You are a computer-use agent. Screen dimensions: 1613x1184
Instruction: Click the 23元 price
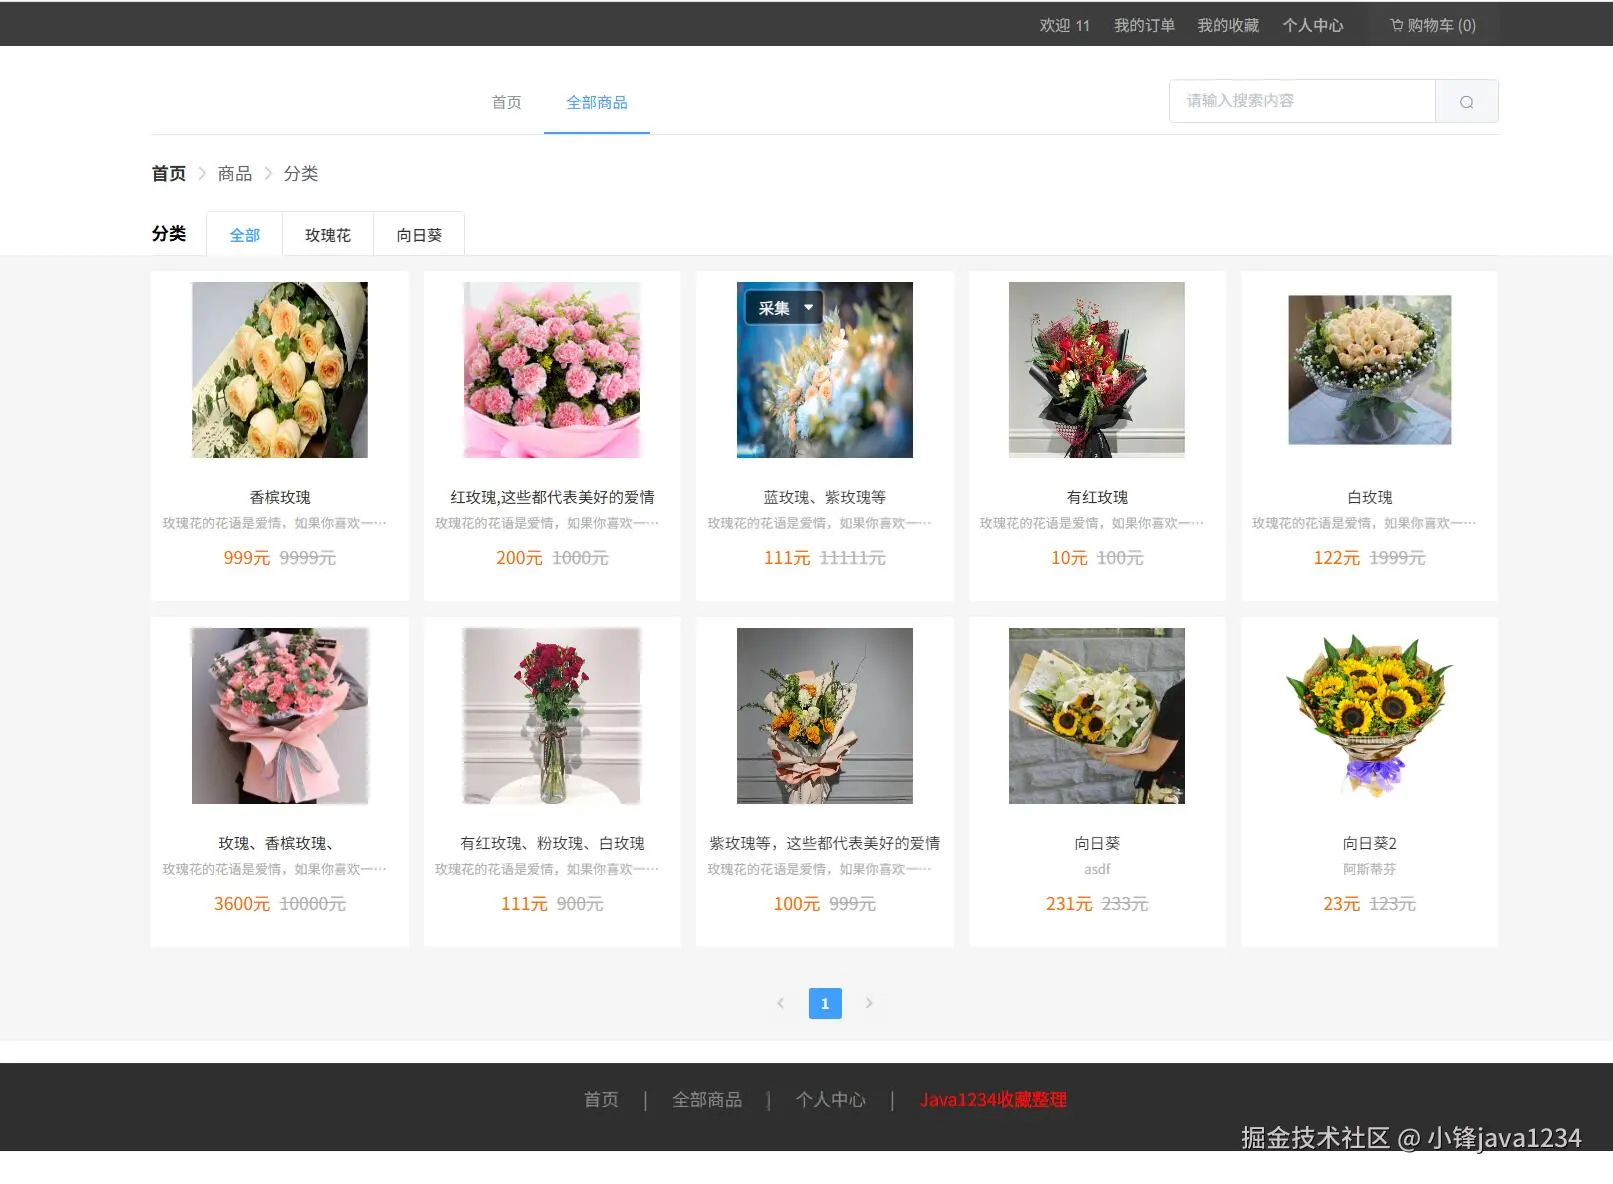point(1342,904)
